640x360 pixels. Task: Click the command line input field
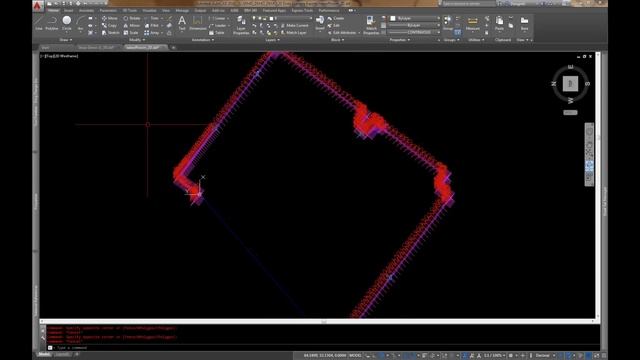pos(322,348)
